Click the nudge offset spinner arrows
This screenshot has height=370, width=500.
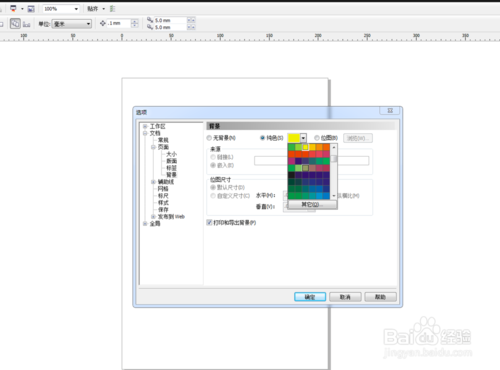coord(135,23)
